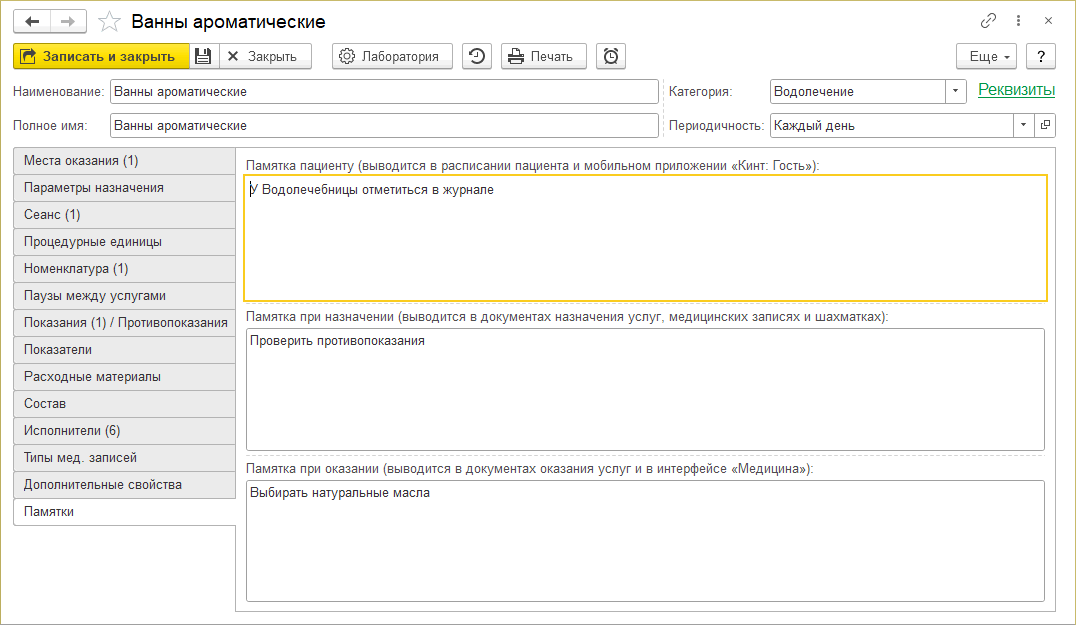Open the Еще dropdown menu
Screen dimensions: 1076x625
pos(986,56)
